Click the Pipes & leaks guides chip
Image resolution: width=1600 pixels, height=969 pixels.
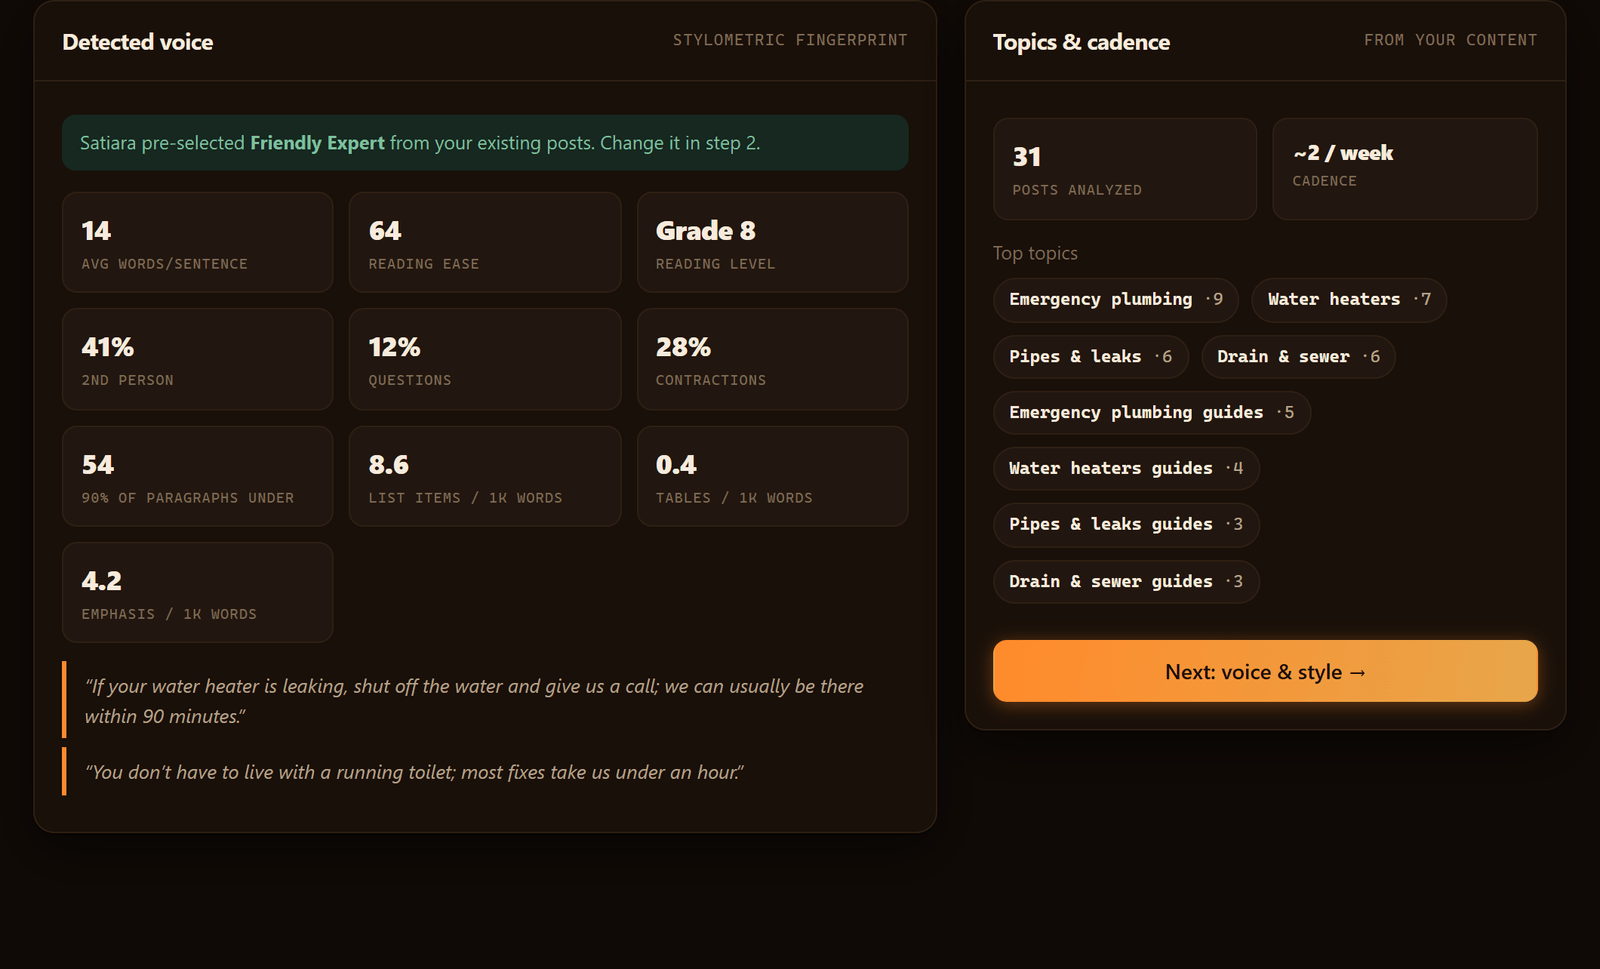pos(1126,525)
